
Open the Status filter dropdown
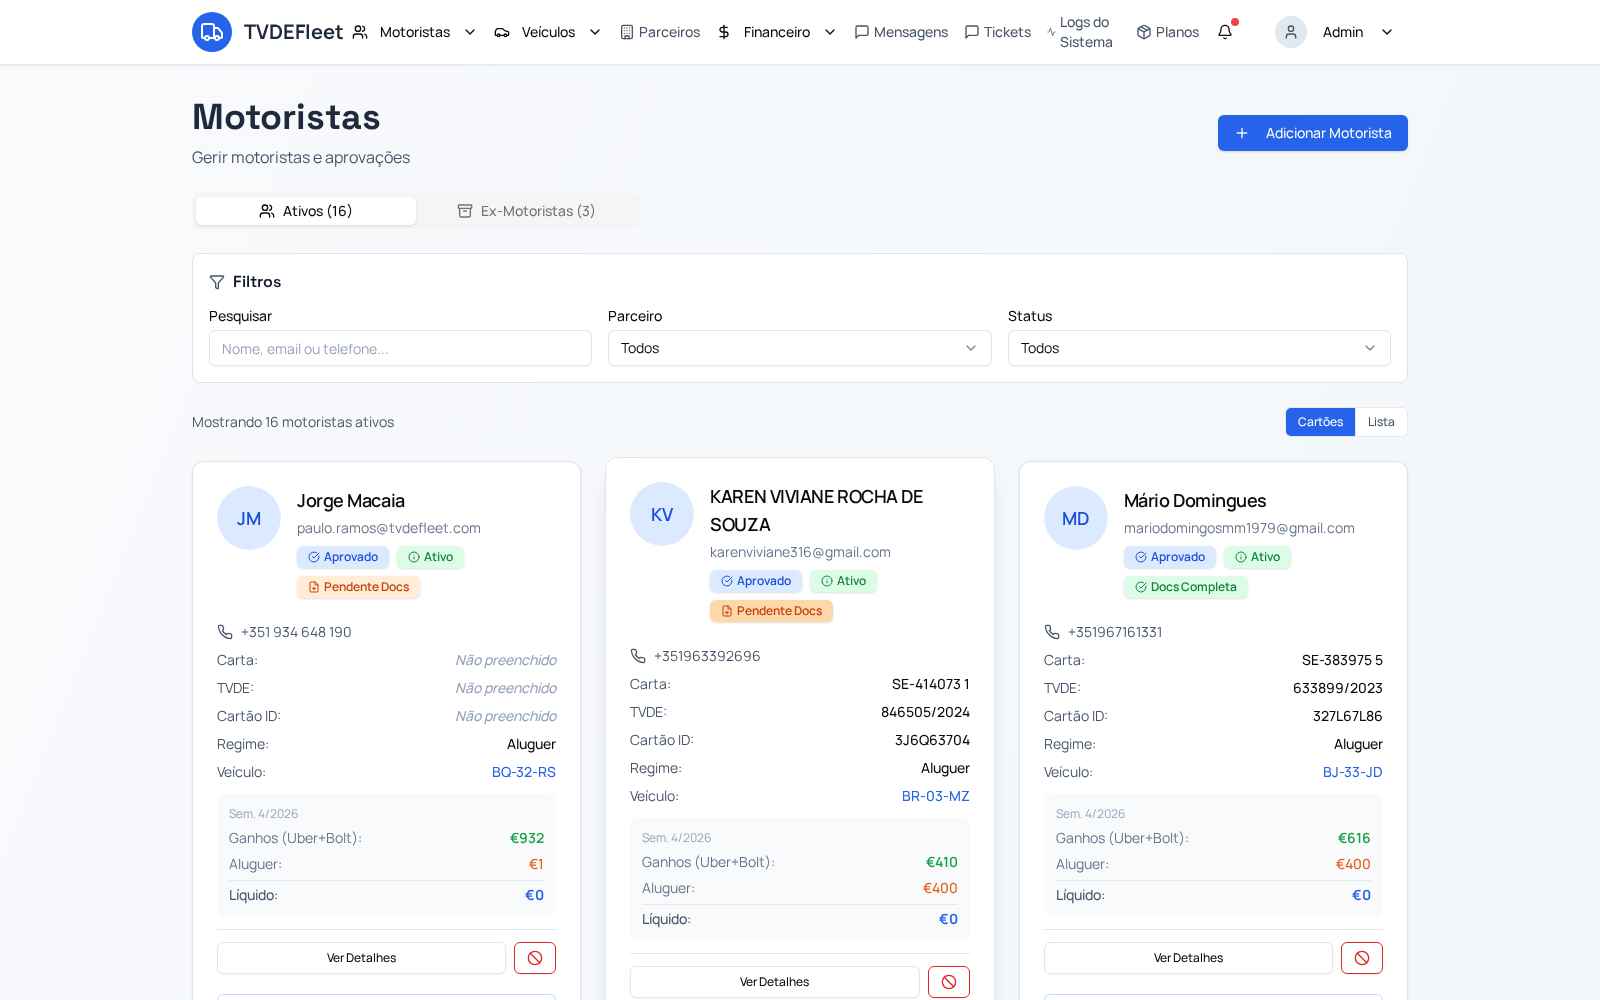(1199, 348)
